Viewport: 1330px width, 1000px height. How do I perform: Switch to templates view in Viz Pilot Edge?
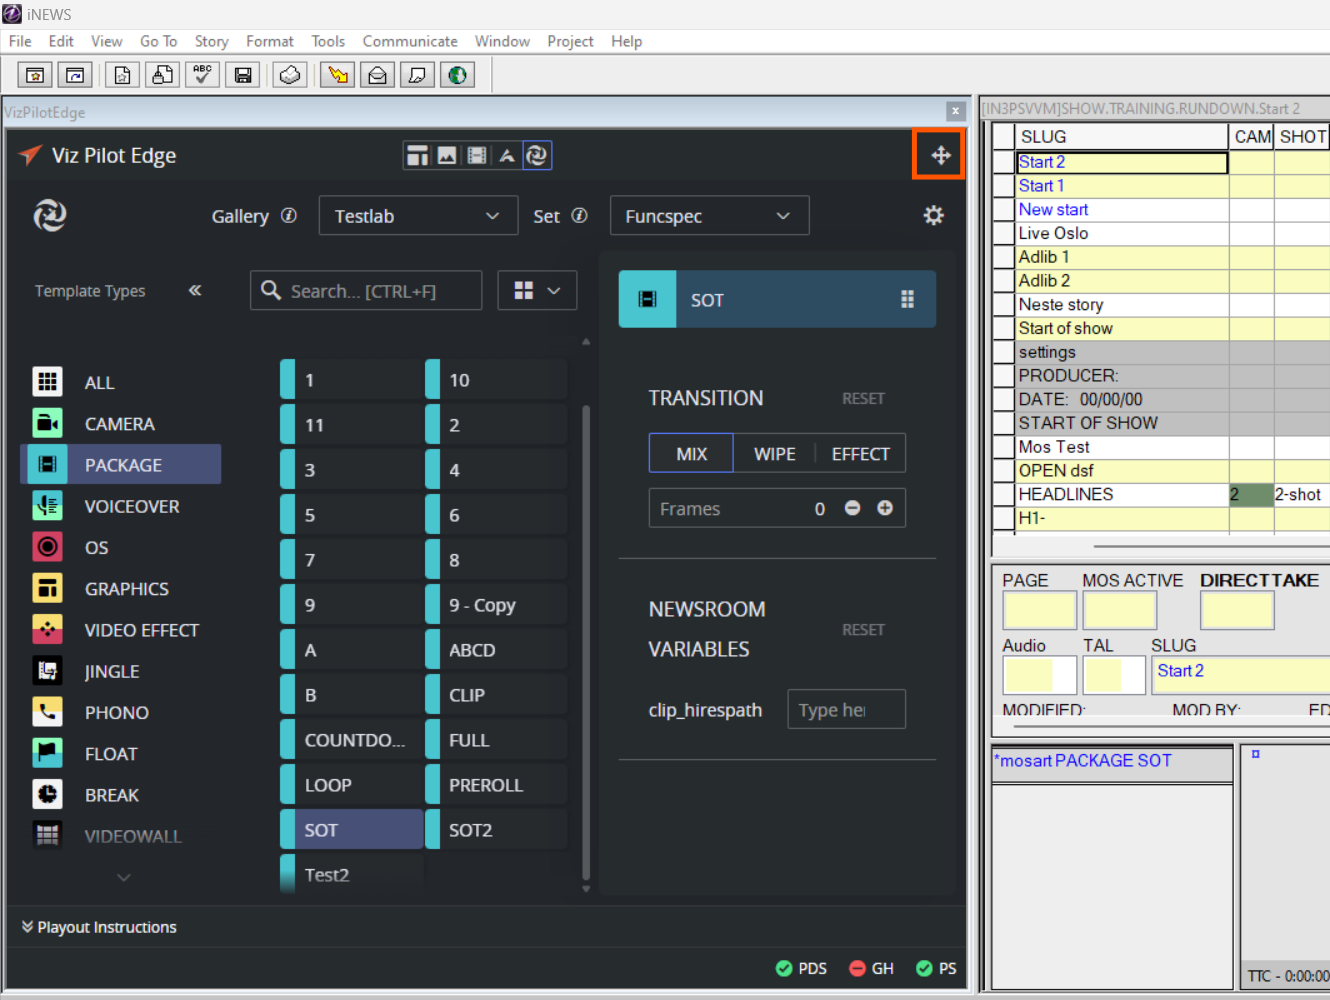point(418,155)
